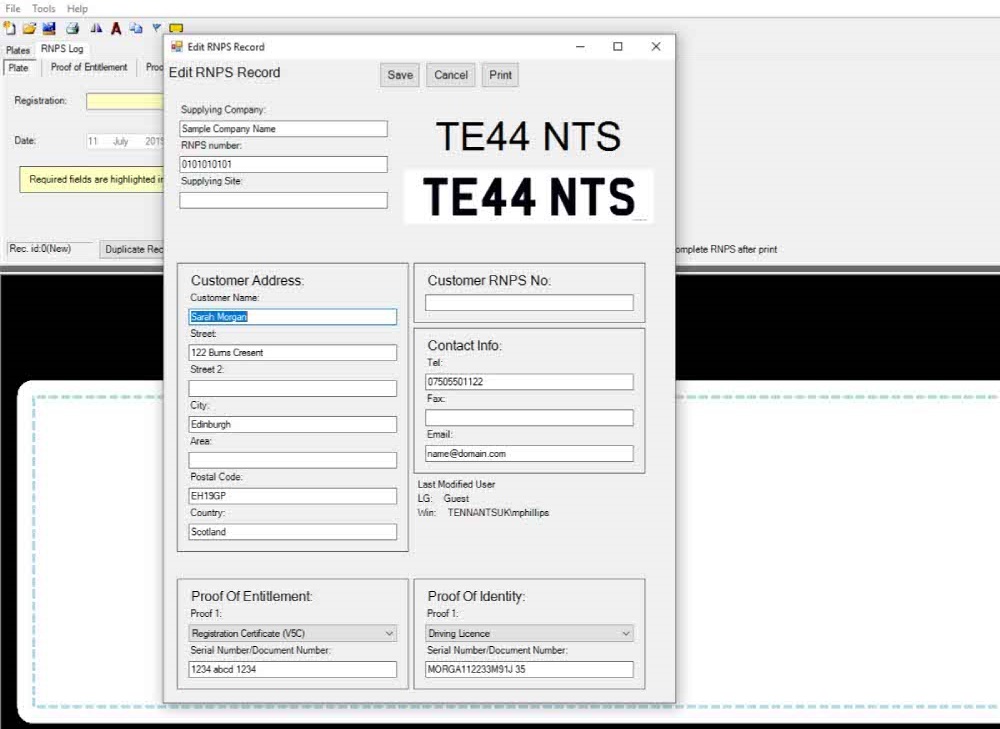The height and width of the screenshot is (729, 1000).
Task: Switch to the RNPS Log tab
Action: pyautogui.click(x=62, y=48)
